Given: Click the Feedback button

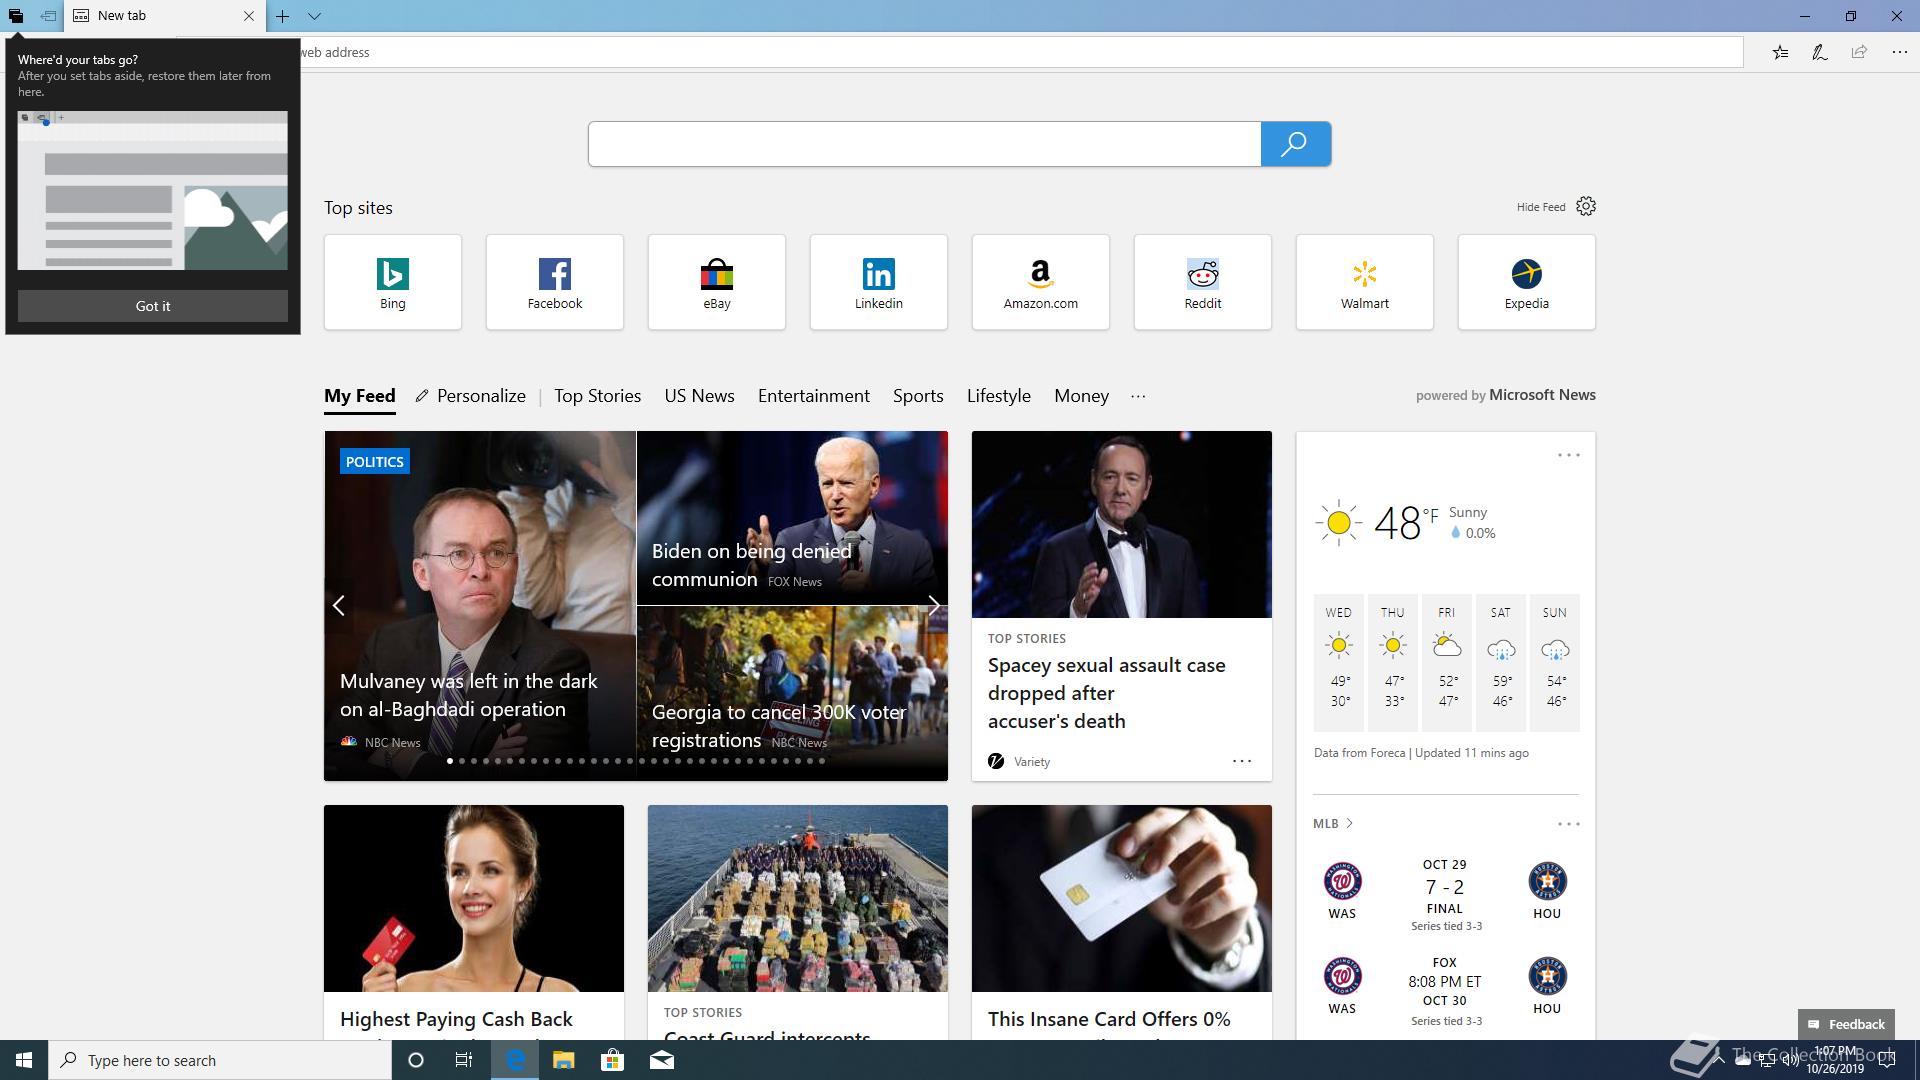Looking at the screenshot, I should point(1846,1024).
